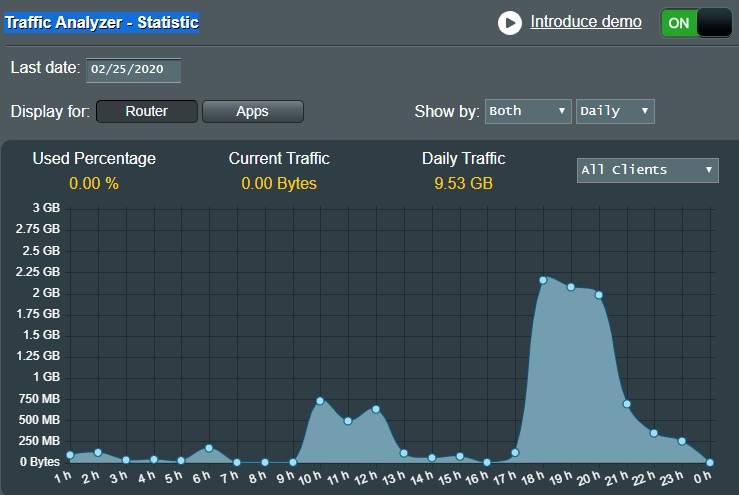Click the Daily Traffic 9.53 GB value
This screenshot has width=739, height=495.
coord(463,183)
